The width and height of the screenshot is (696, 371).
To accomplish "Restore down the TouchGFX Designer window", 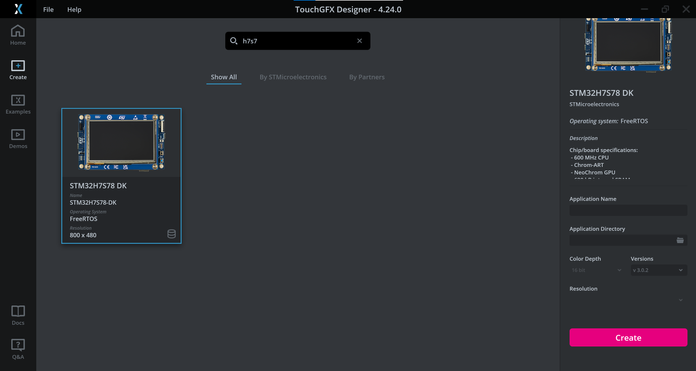I will point(665,9).
